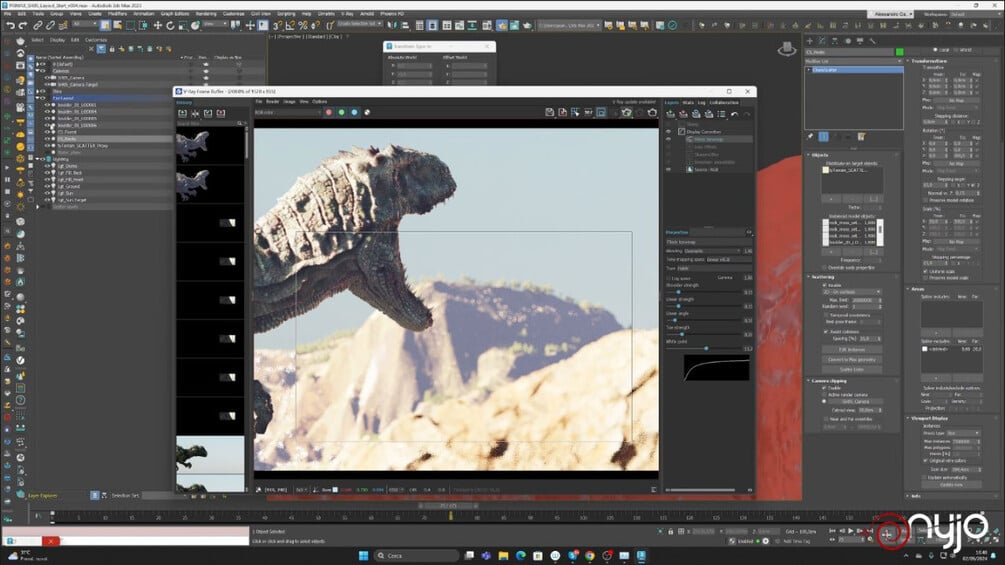Click the Customize menu in Scene Explorer
Image resolution: width=1005 pixels, height=565 pixels.
coord(96,40)
